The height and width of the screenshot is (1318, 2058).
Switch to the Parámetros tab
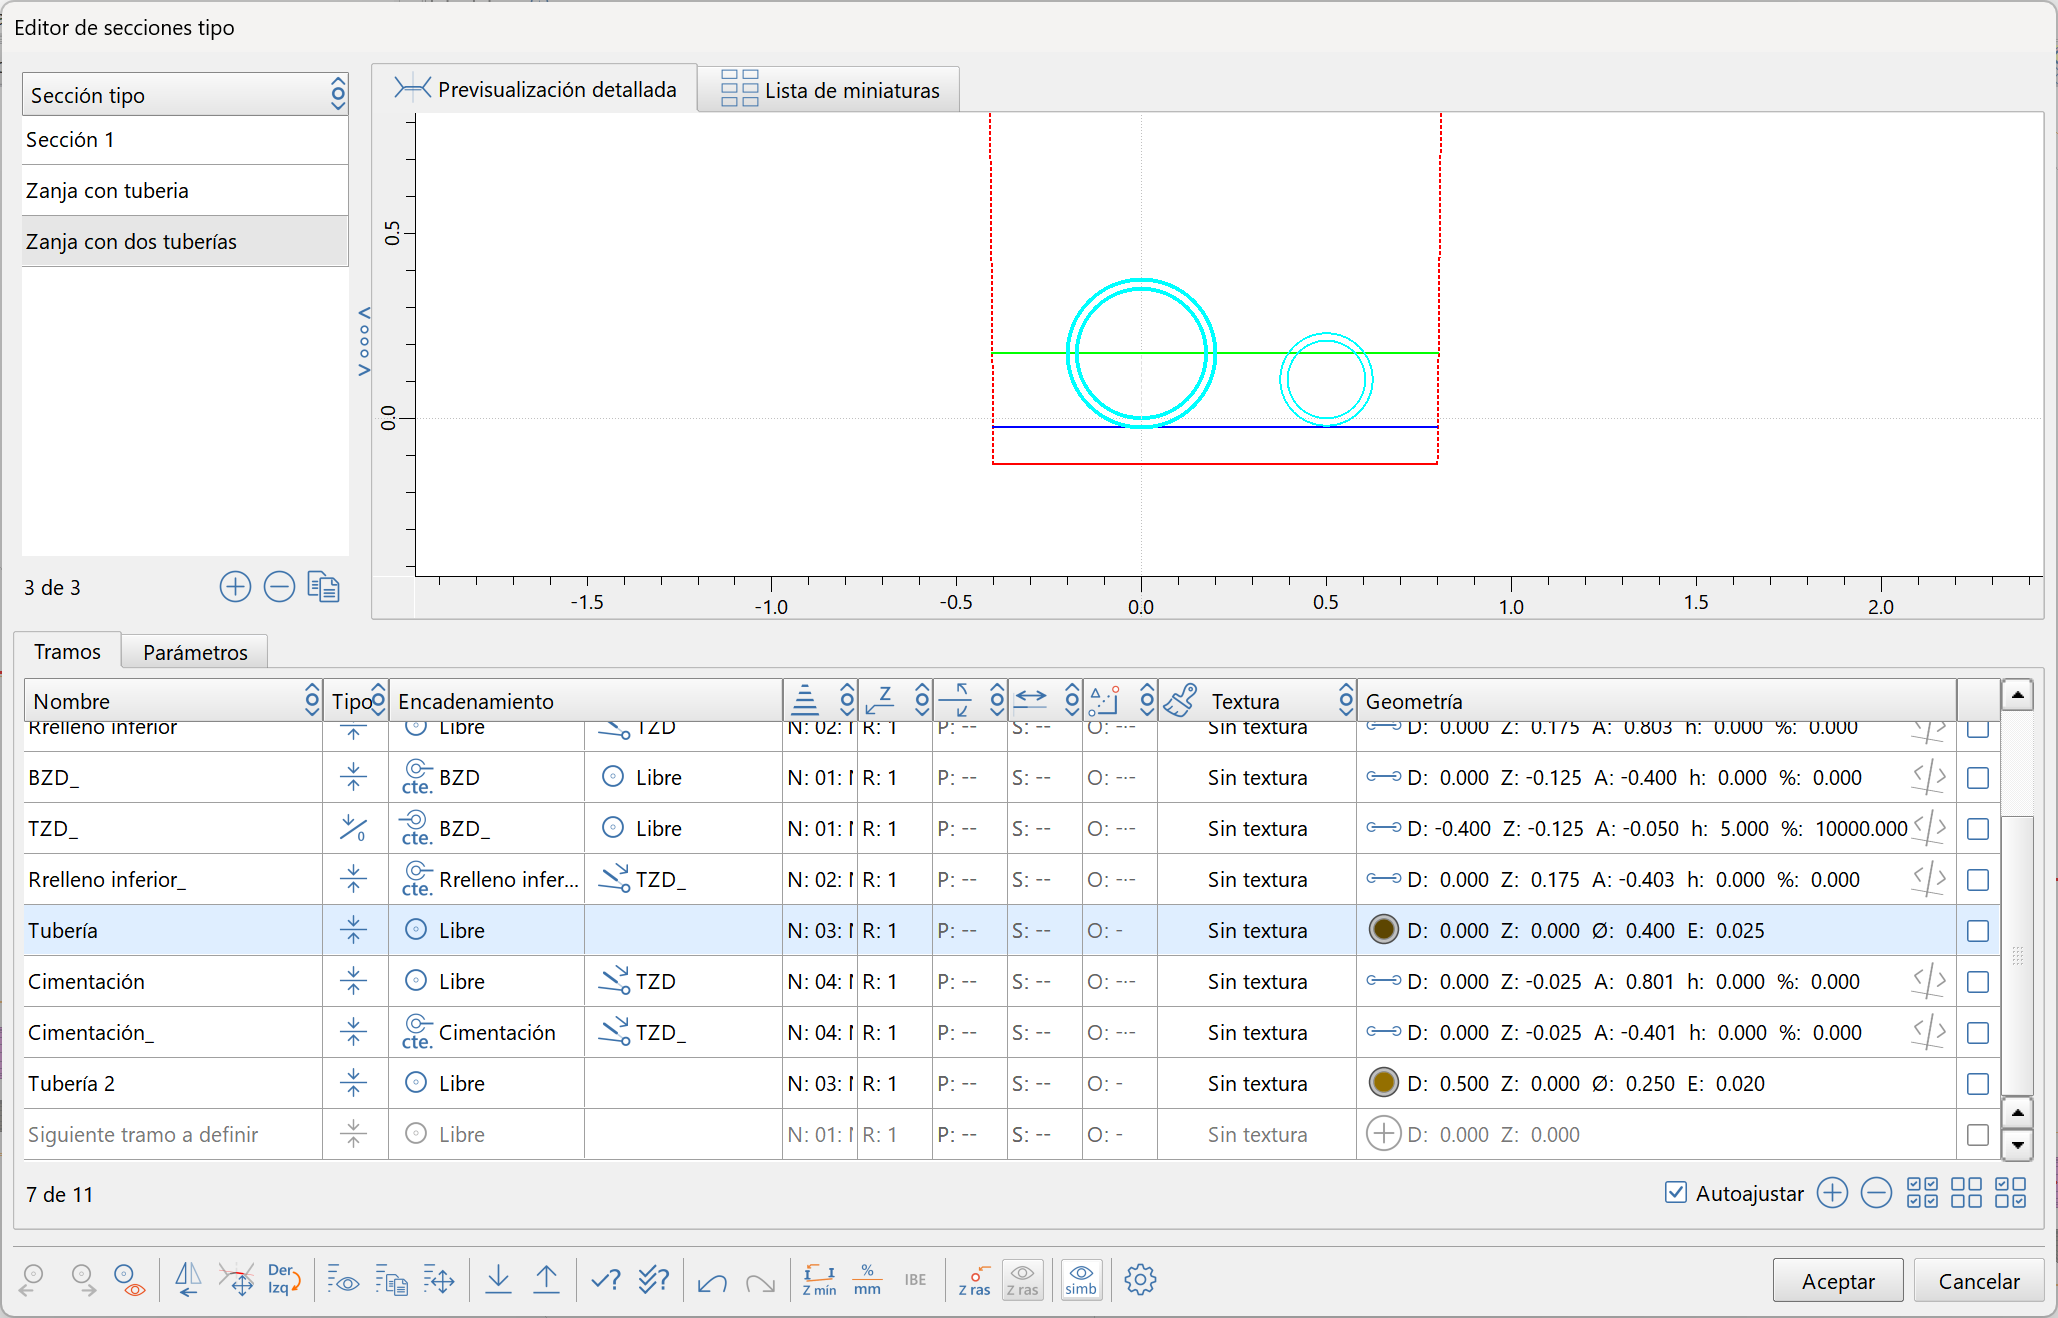click(195, 652)
